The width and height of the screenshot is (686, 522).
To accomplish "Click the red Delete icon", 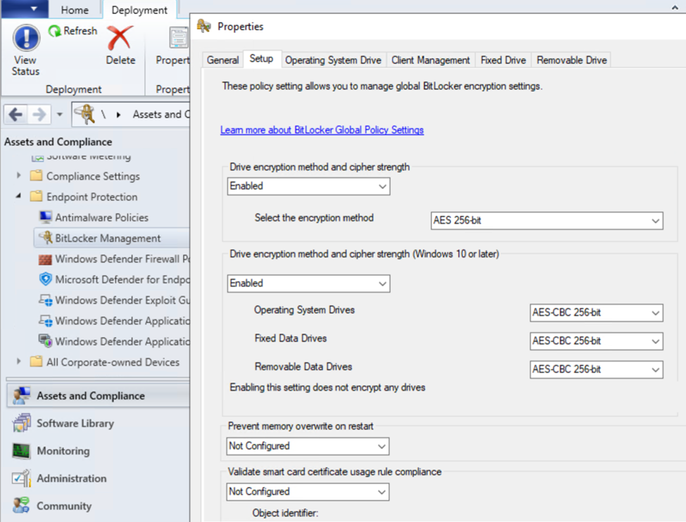I will [119, 38].
